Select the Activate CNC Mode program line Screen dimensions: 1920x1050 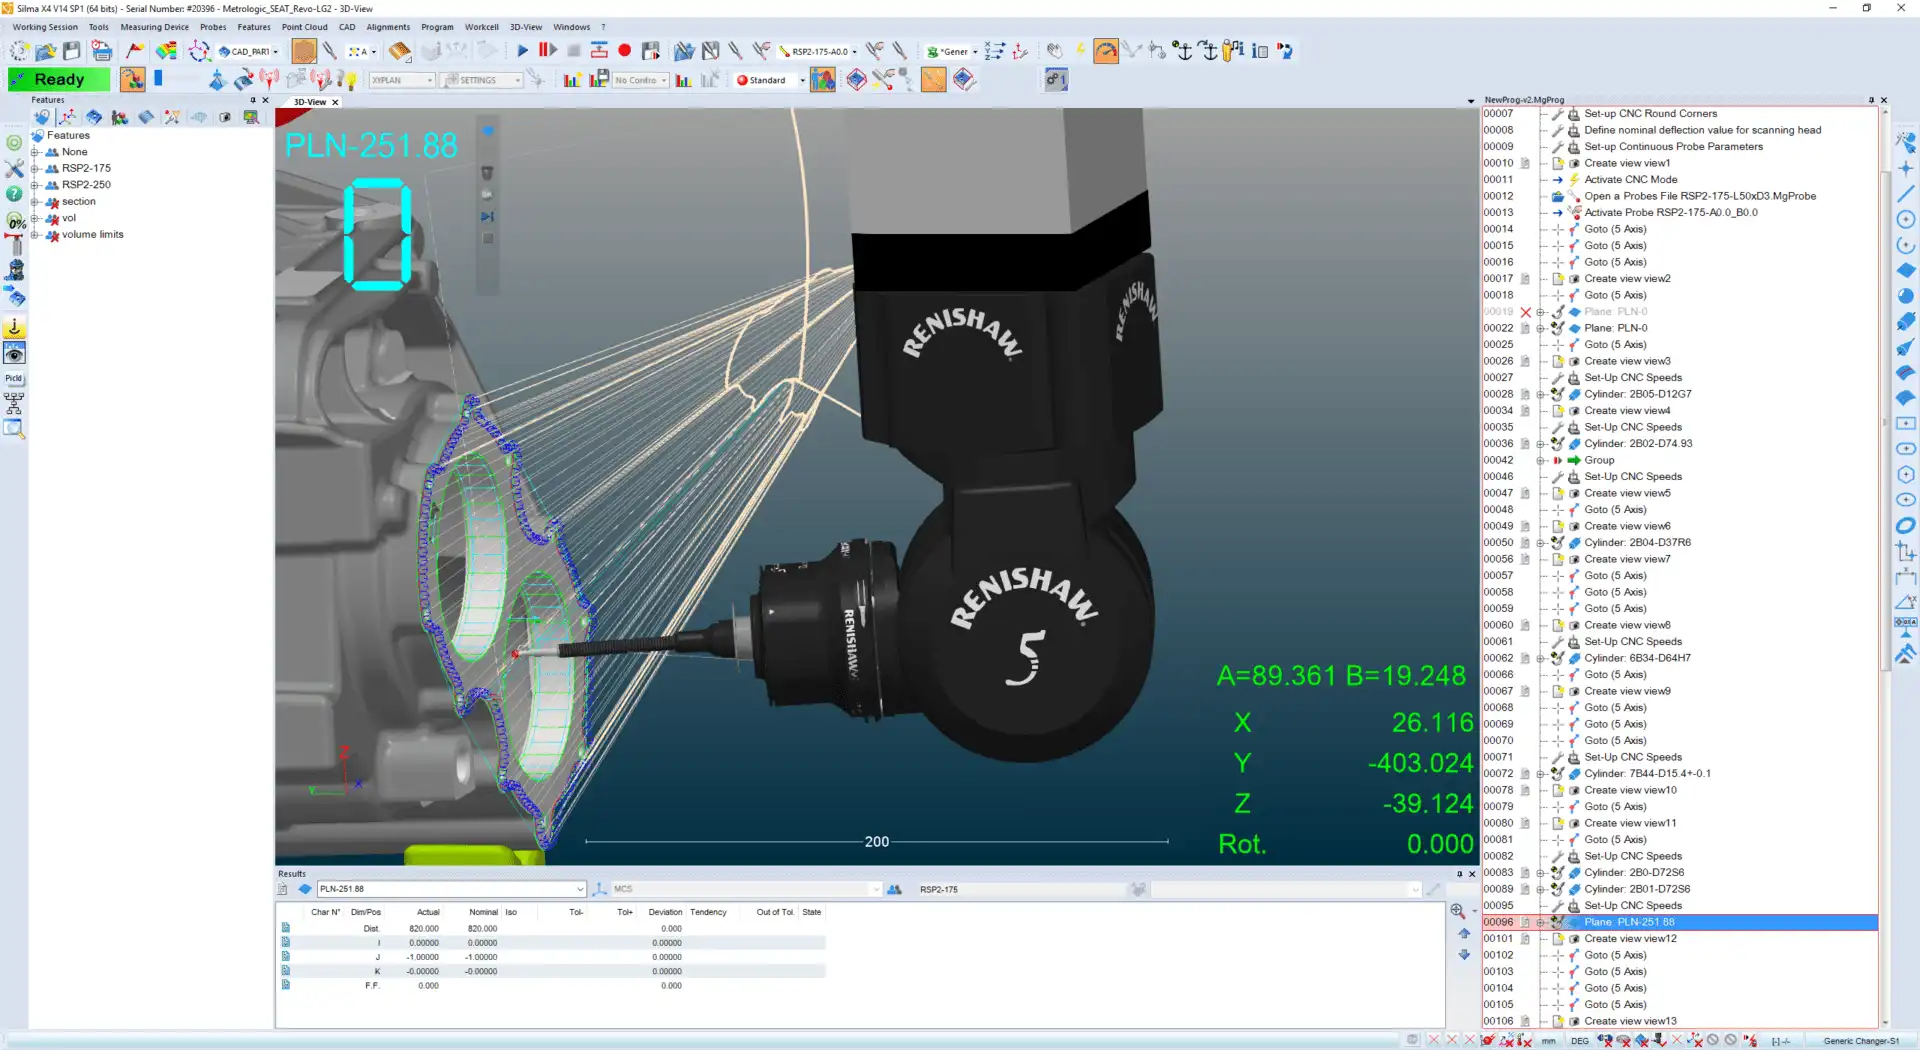pos(1630,180)
